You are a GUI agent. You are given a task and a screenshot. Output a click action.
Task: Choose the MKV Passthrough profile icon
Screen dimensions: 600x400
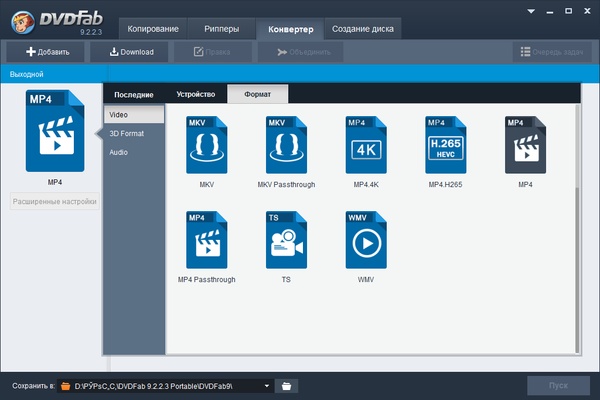pos(287,145)
